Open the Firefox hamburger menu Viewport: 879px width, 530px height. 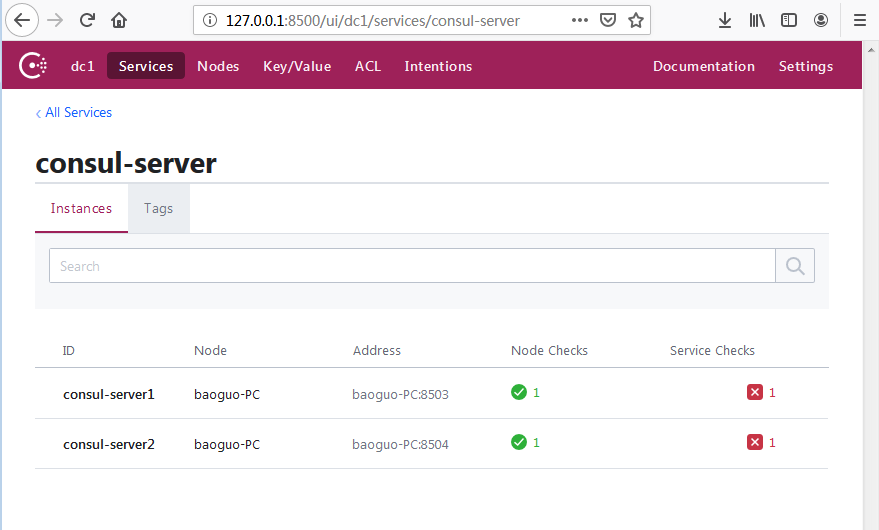coord(860,20)
